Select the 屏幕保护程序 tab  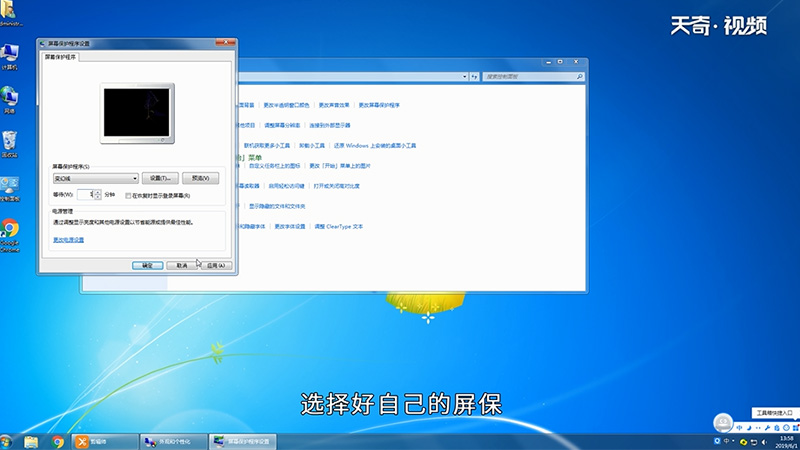[x=60, y=57]
